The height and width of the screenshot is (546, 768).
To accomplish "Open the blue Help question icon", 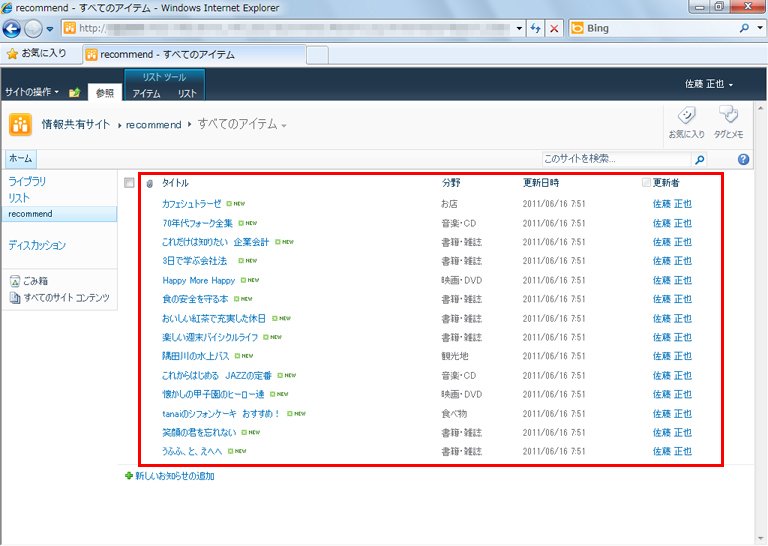I will (743, 159).
